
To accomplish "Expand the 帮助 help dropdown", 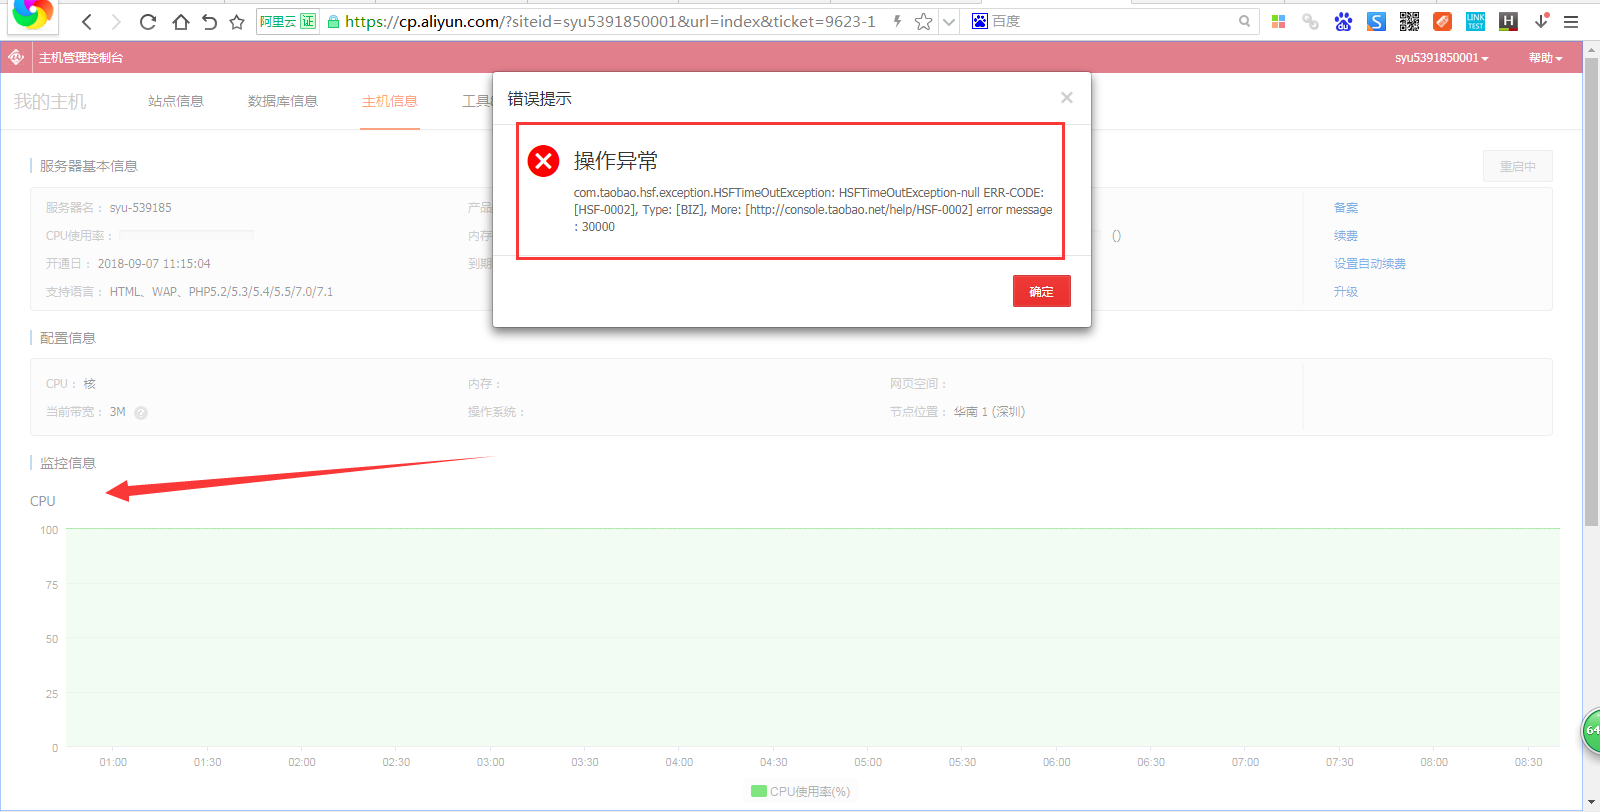I will (1544, 58).
